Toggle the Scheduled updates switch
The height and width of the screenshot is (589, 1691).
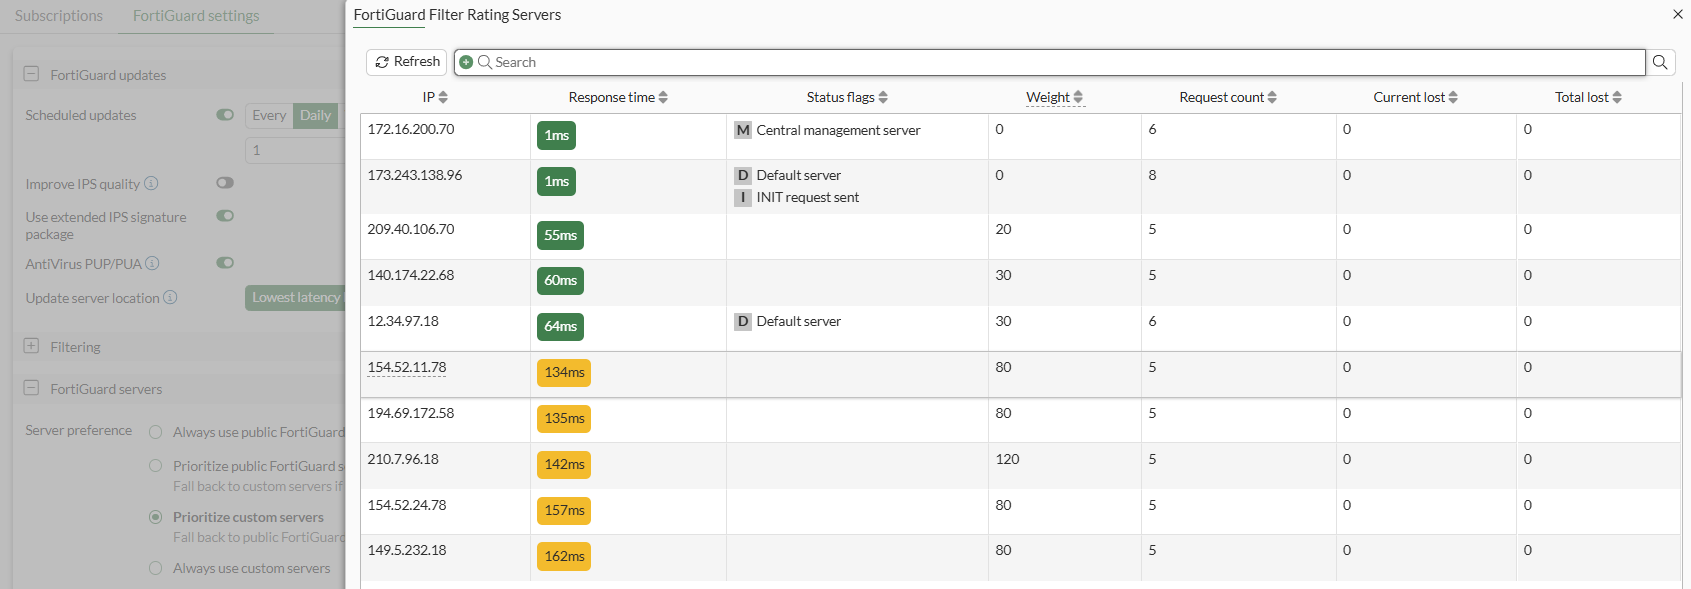pyautogui.click(x=225, y=115)
